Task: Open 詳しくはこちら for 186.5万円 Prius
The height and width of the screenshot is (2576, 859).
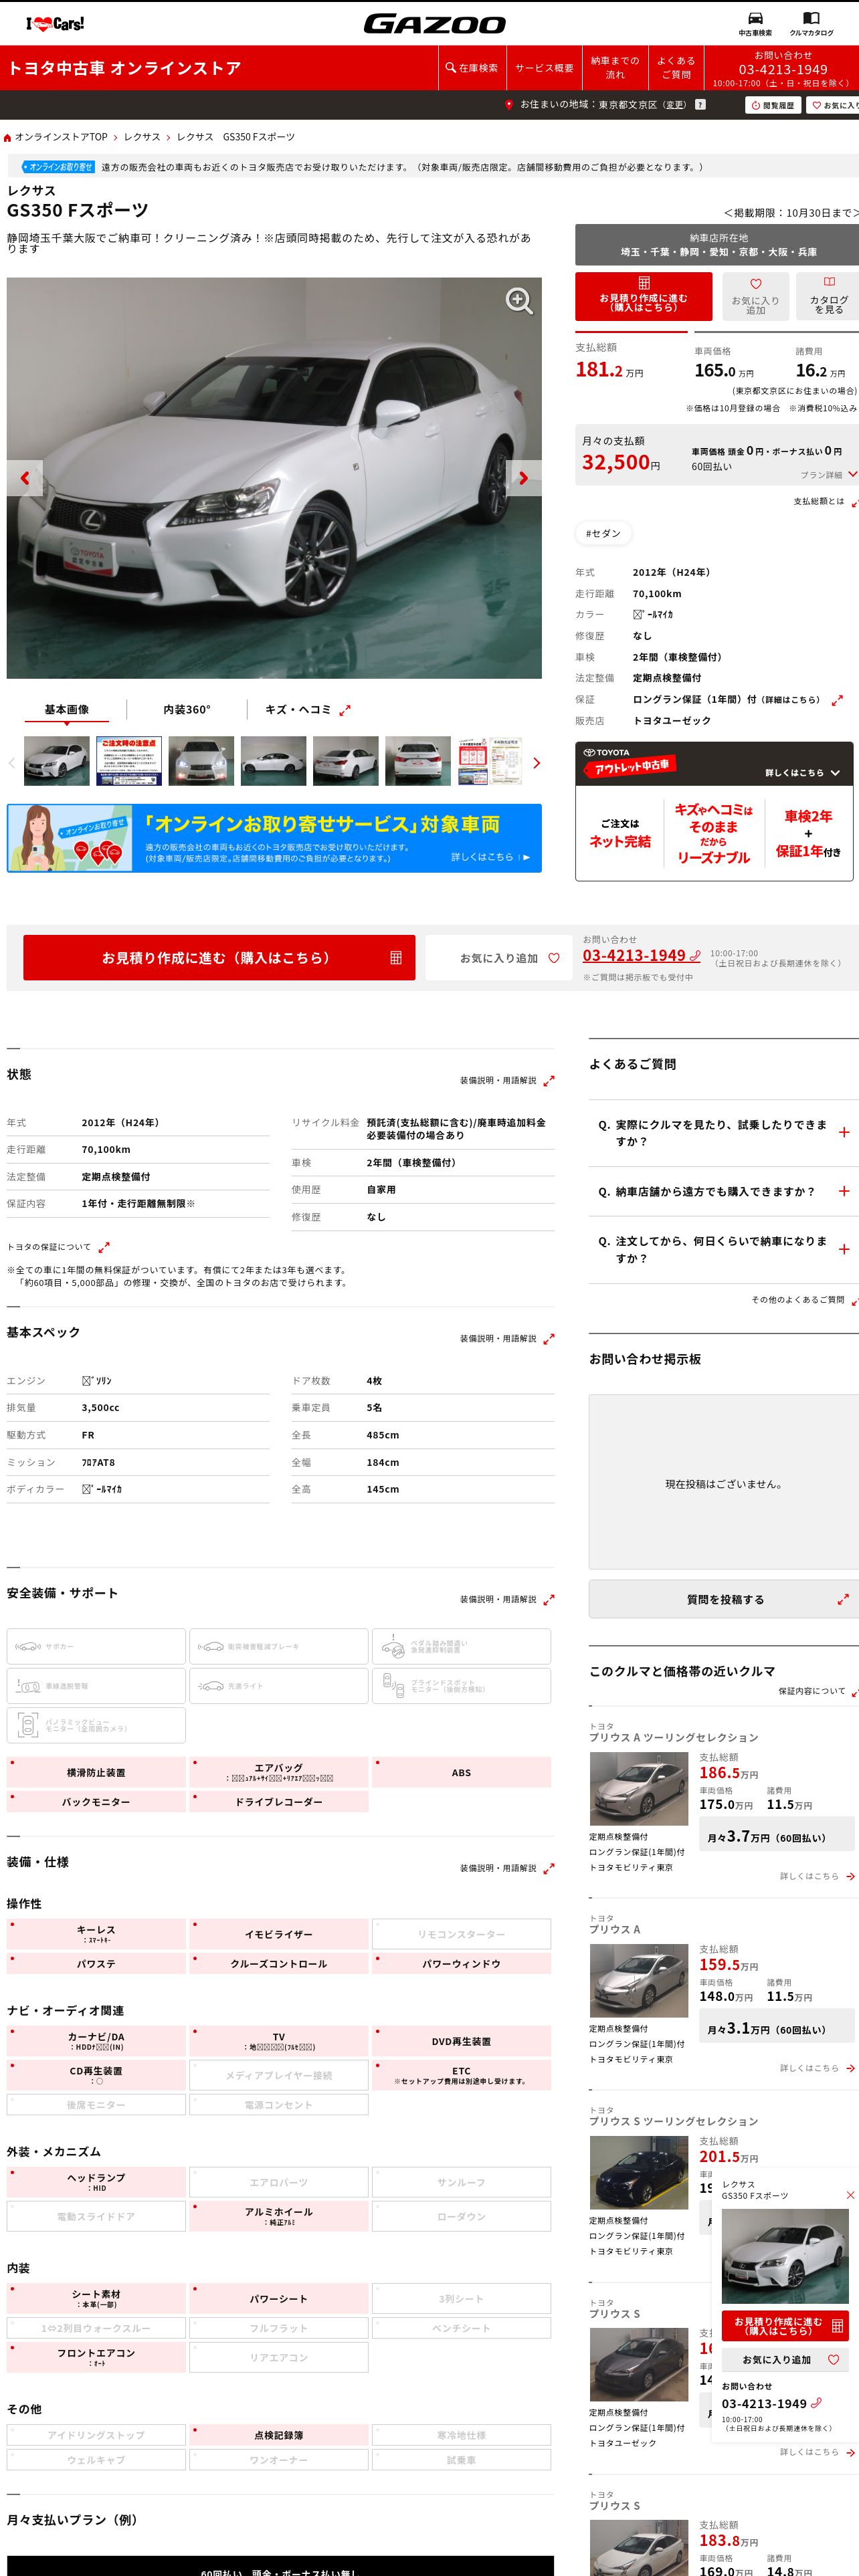Action: click(x=817, y=1876)
